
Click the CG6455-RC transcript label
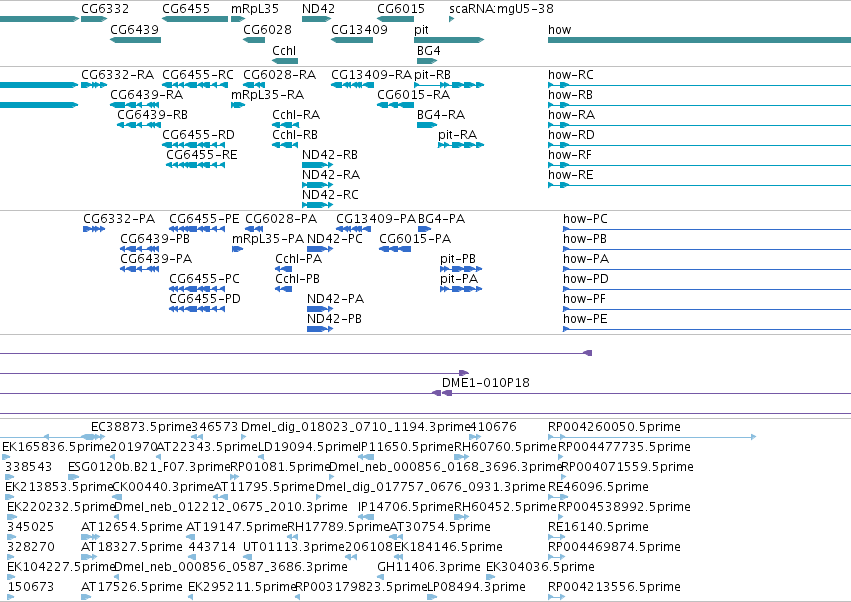198,74
